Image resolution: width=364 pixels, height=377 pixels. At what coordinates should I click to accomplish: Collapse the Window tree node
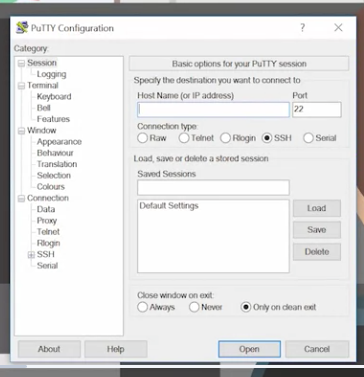(21, 131)
